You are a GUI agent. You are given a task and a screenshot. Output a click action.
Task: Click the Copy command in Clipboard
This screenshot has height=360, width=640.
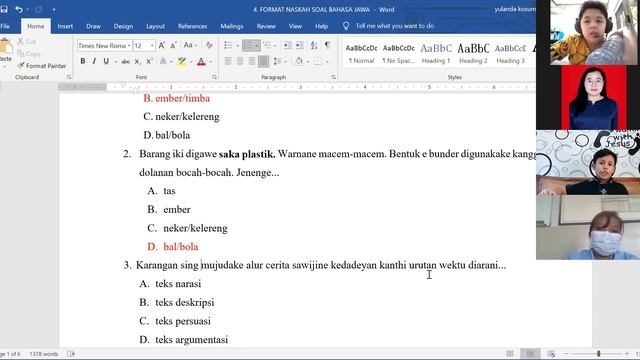29,53
